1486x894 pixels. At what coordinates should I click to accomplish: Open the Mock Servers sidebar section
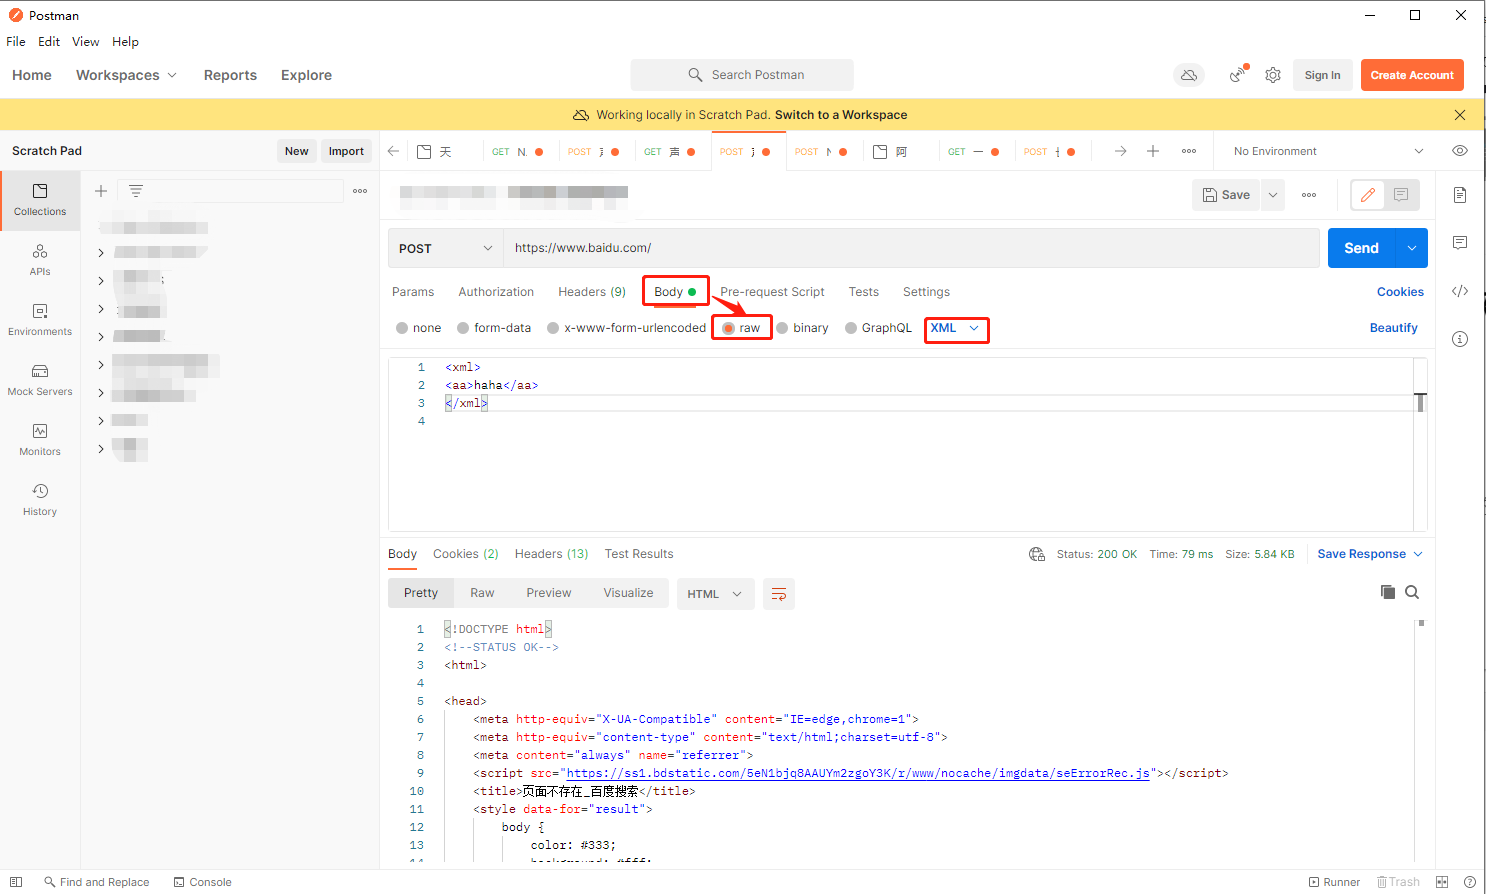point(40,380)
